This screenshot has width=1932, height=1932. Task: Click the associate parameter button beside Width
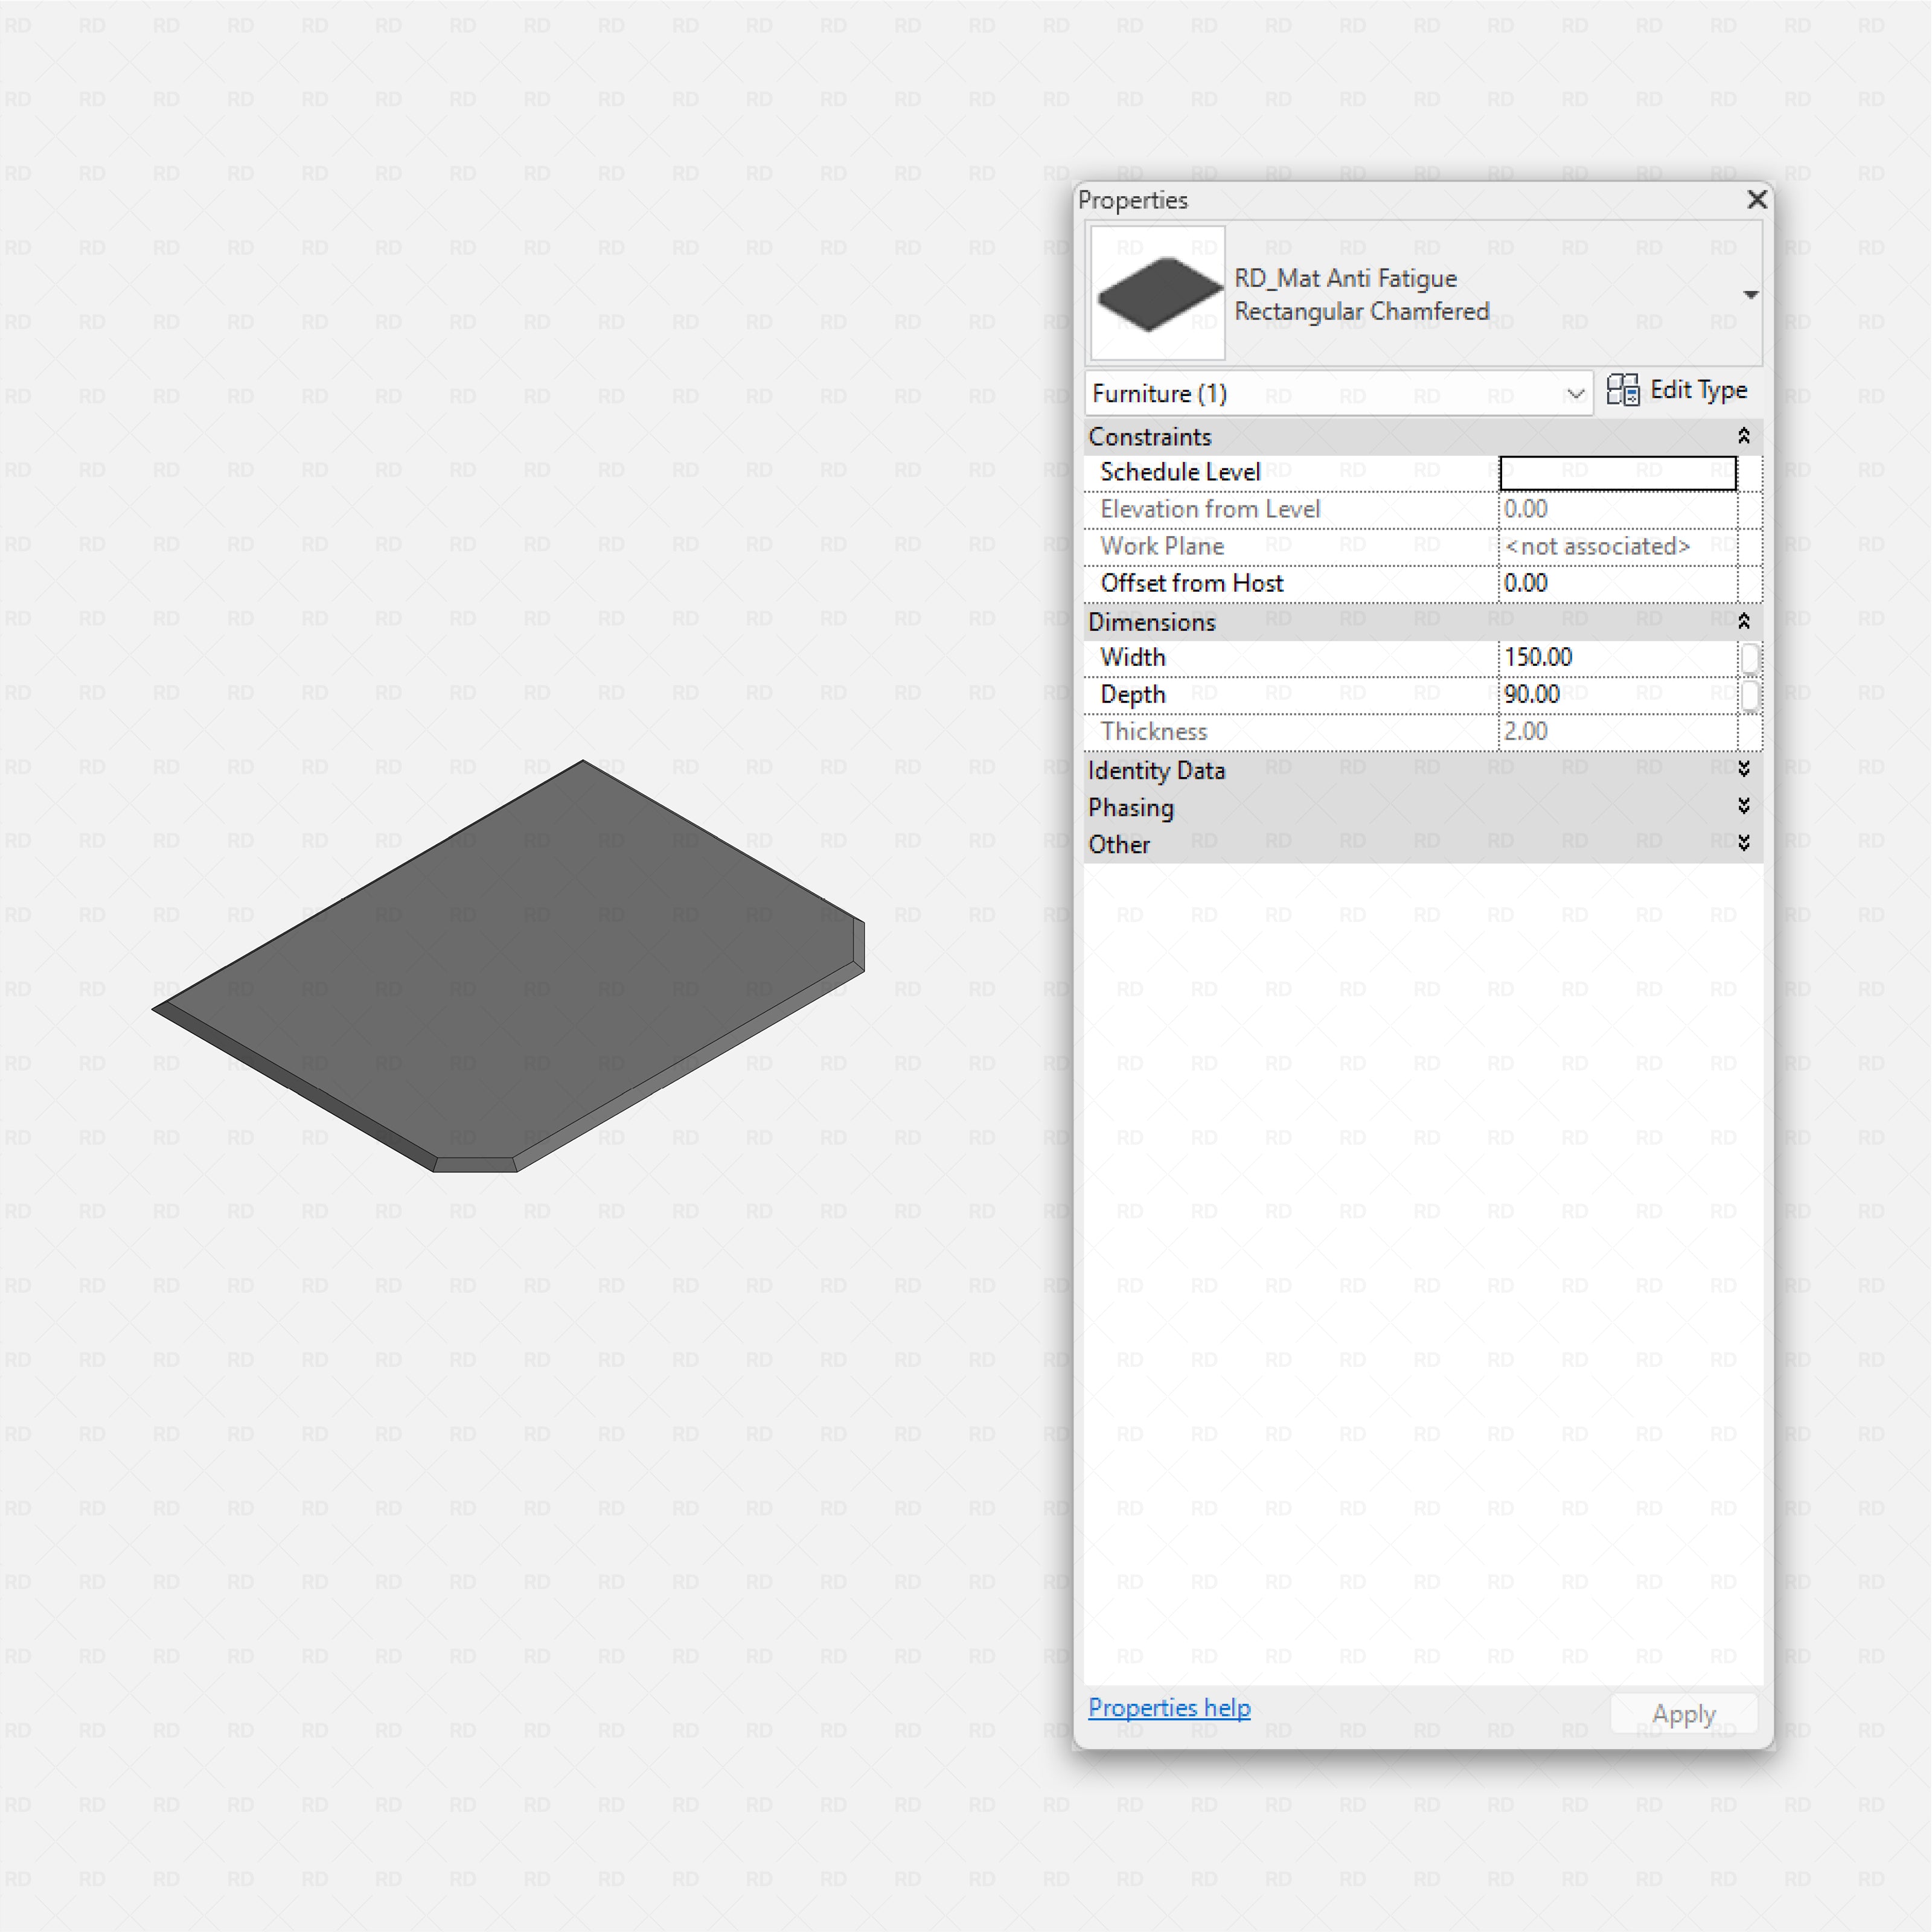1751,657
